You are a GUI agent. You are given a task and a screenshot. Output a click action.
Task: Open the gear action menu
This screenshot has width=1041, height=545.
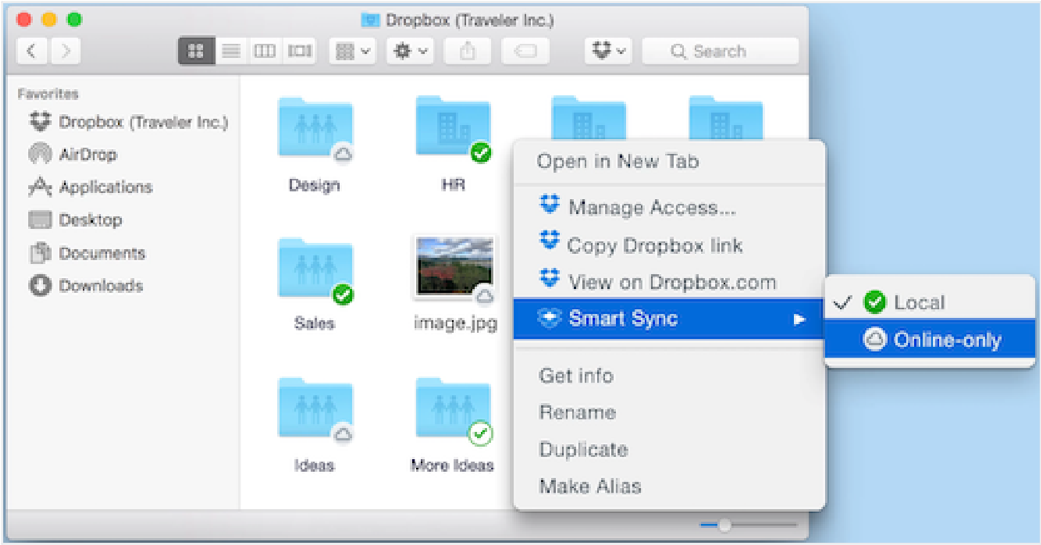pos(410,51)
